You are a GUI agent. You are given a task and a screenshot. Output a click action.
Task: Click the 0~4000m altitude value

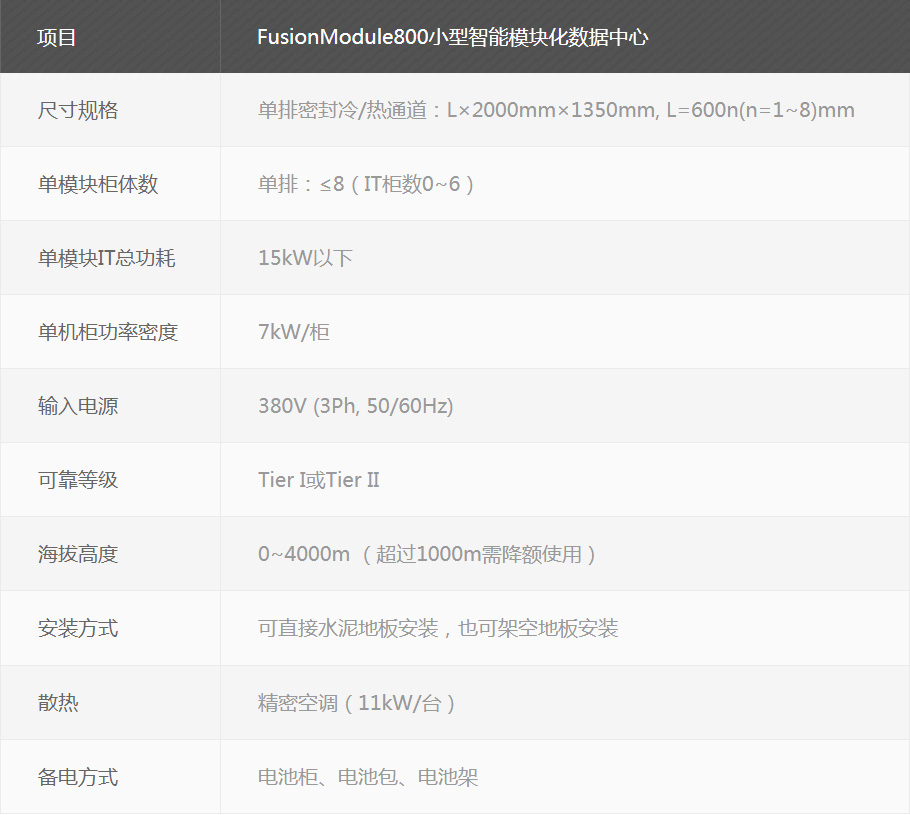click(x=427, y=554)
